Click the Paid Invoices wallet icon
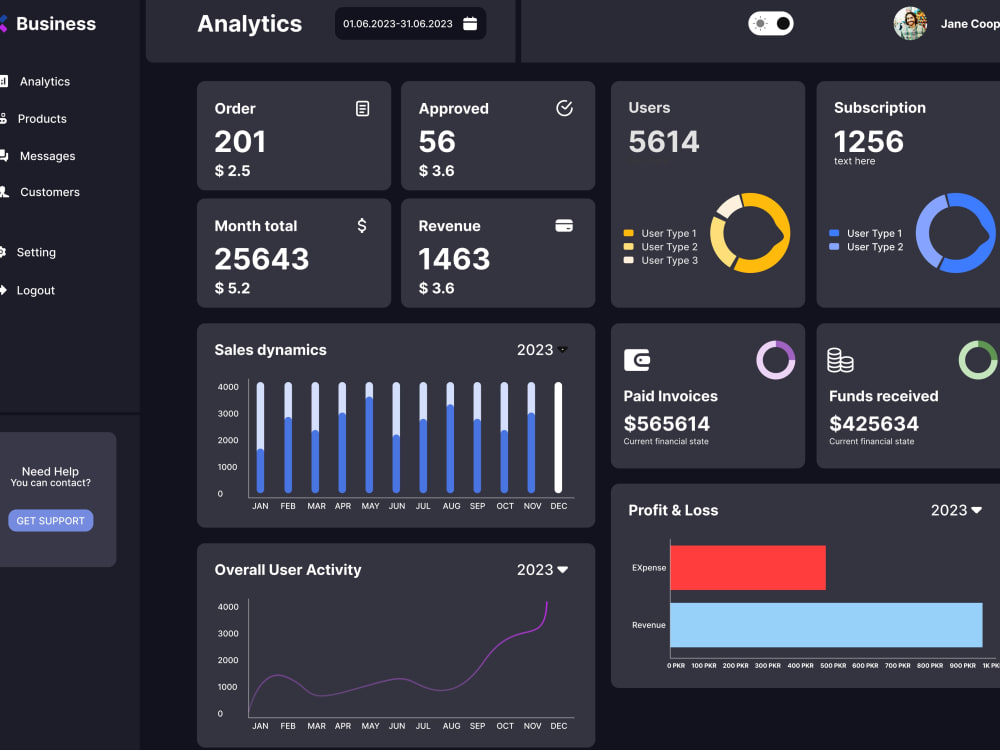 pos(636,360)
